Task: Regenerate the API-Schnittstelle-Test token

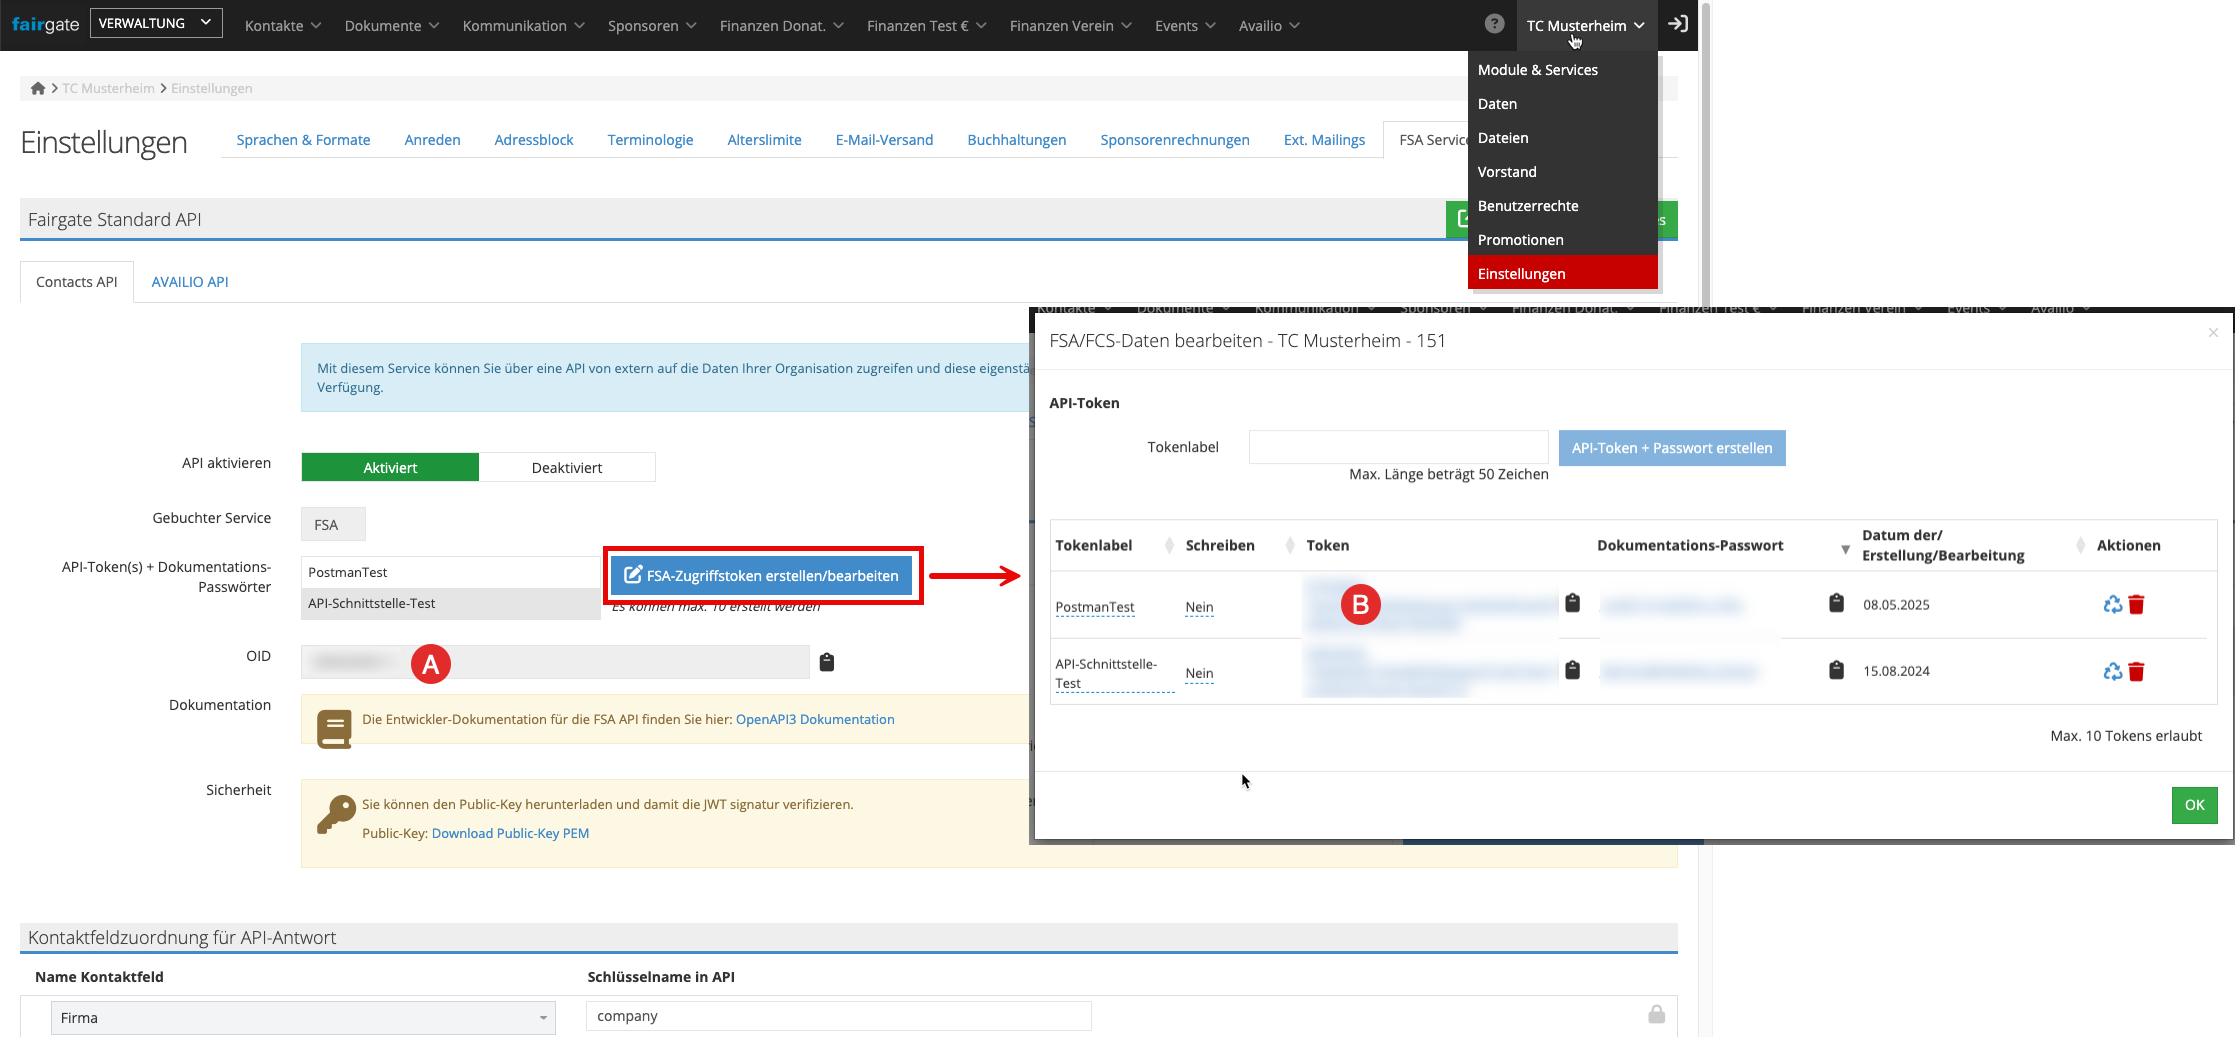Action: [2112, 671]
